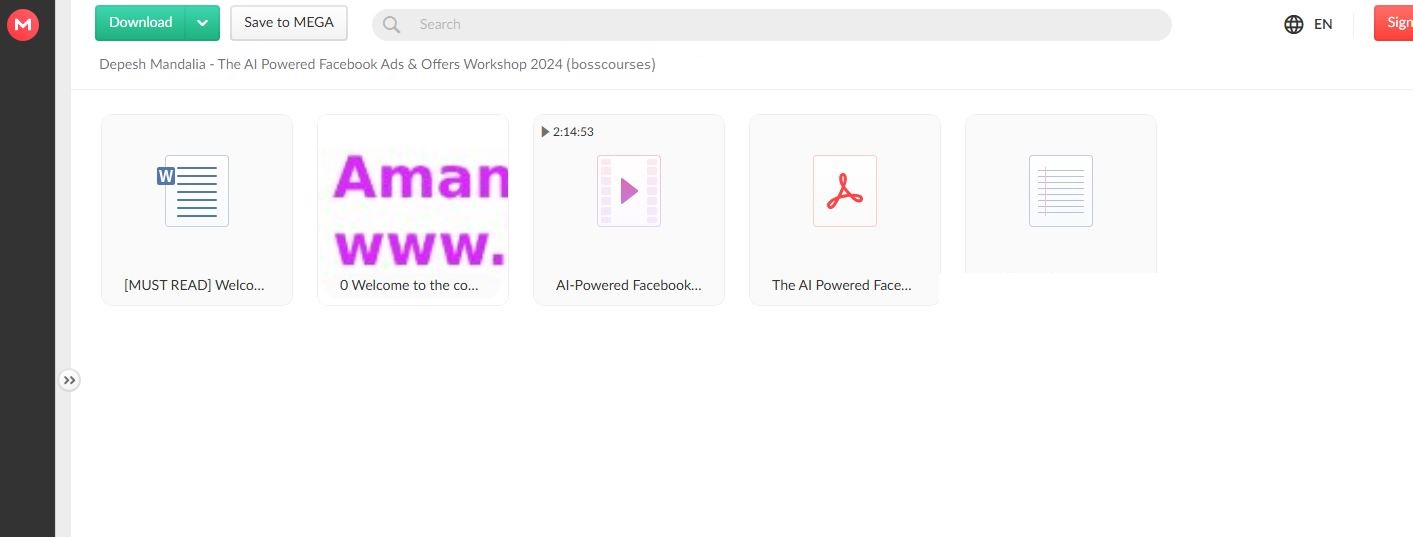Click the "AI-Powered Facebook..." file name
1413x537 pixels.
(628, 285)
